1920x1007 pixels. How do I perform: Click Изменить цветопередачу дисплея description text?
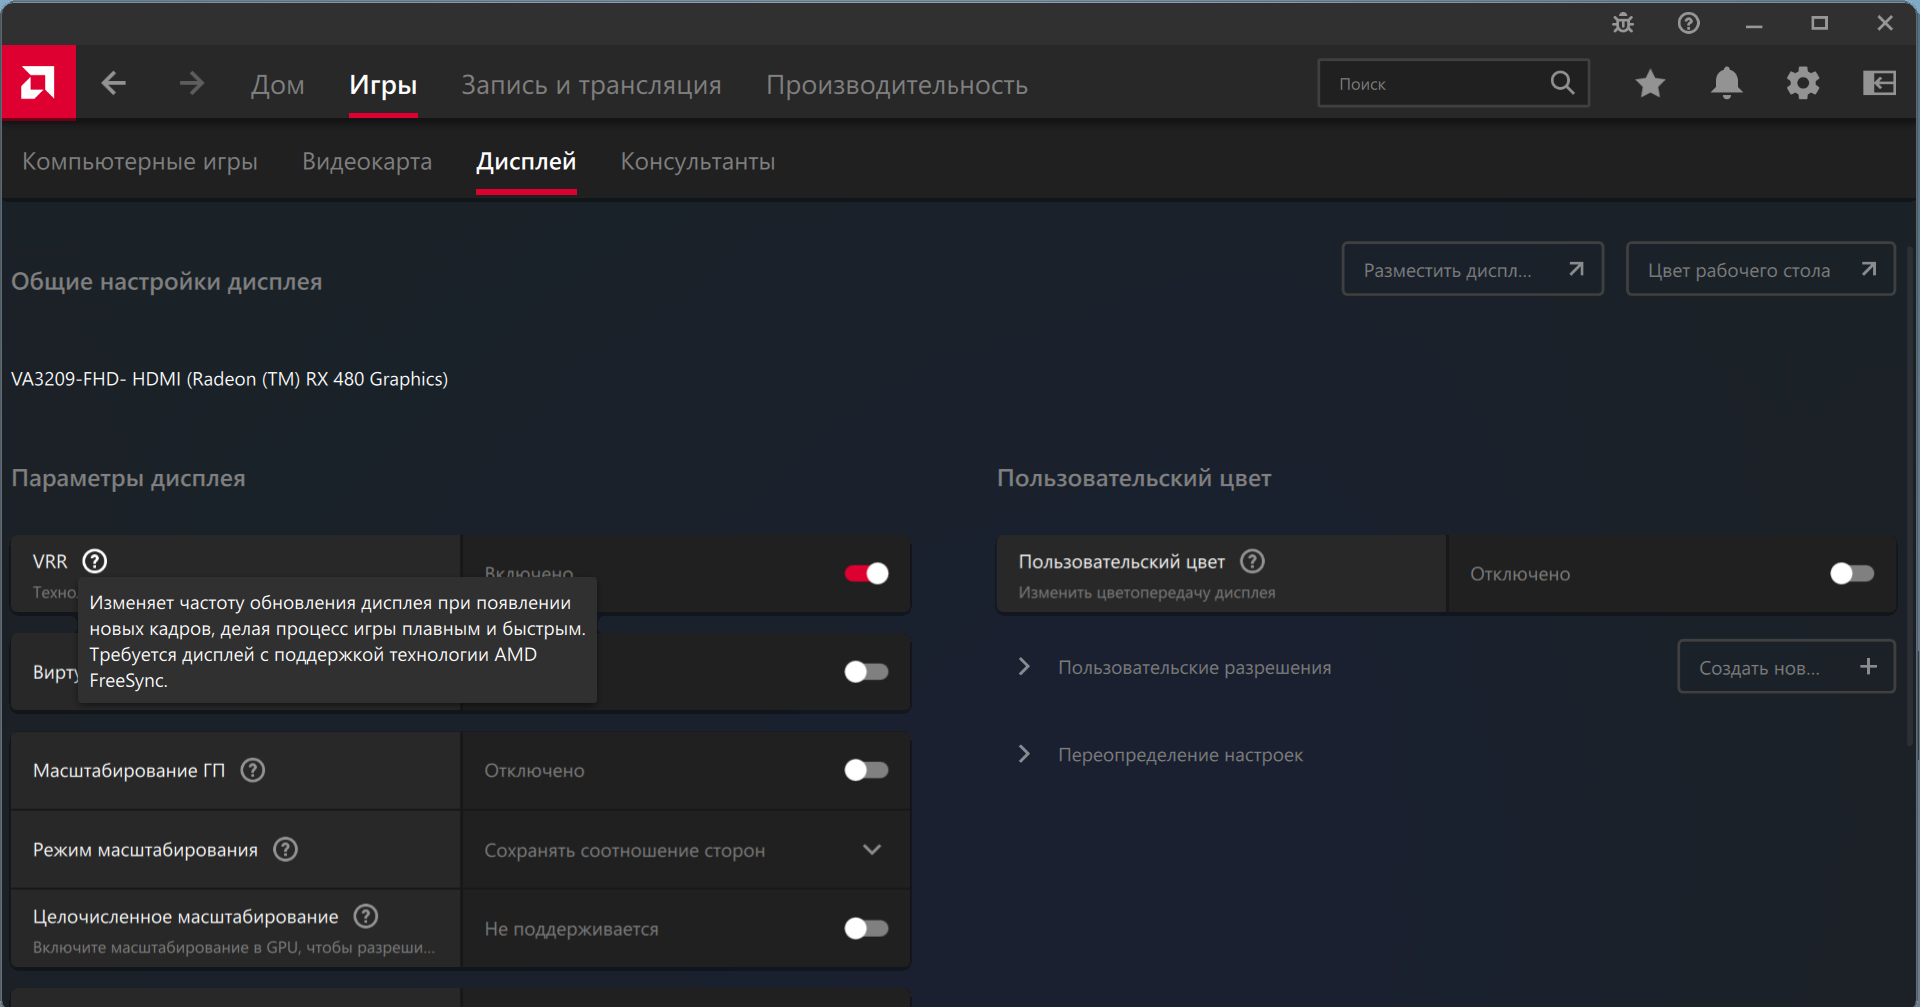(x=1147, y=593)
